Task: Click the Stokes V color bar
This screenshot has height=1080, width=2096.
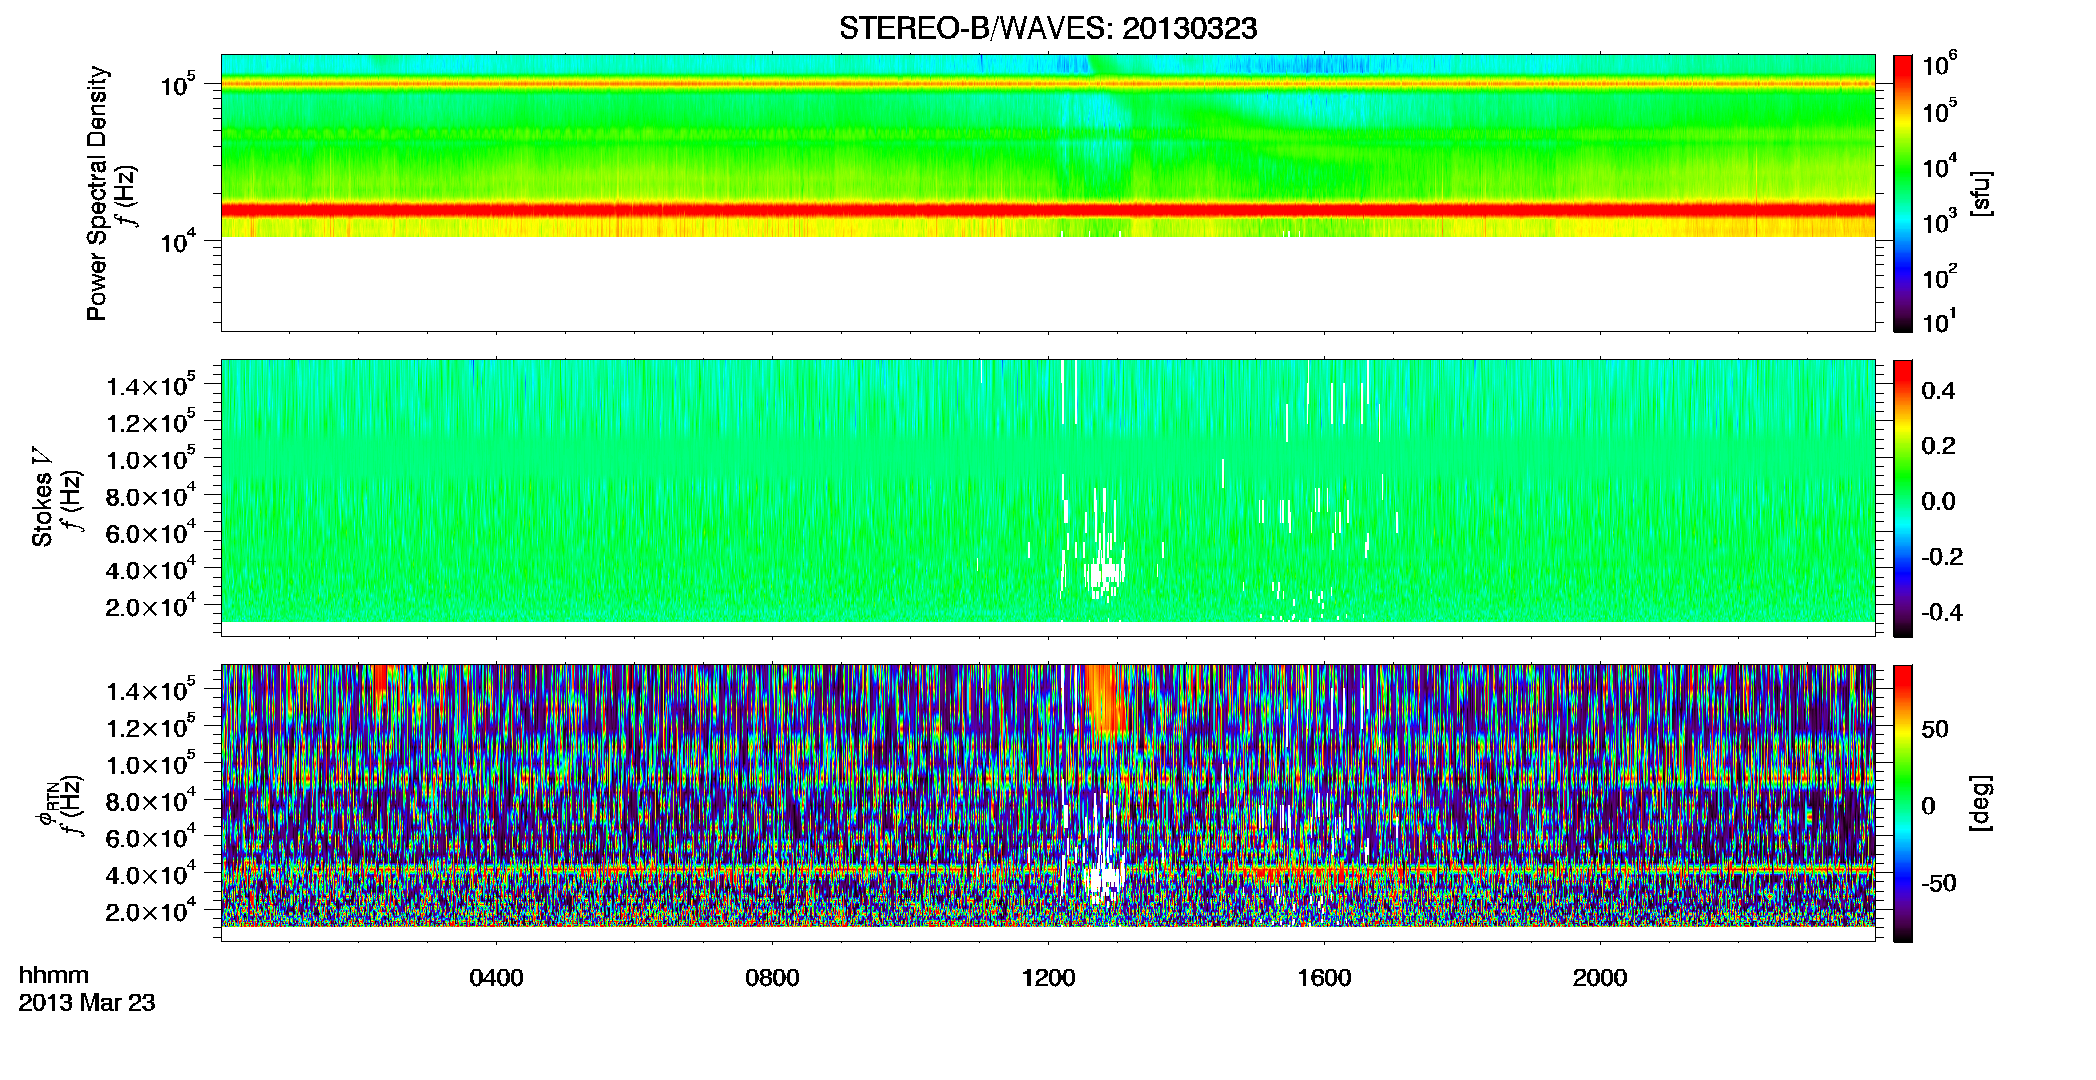Action: pos(1903,498)
